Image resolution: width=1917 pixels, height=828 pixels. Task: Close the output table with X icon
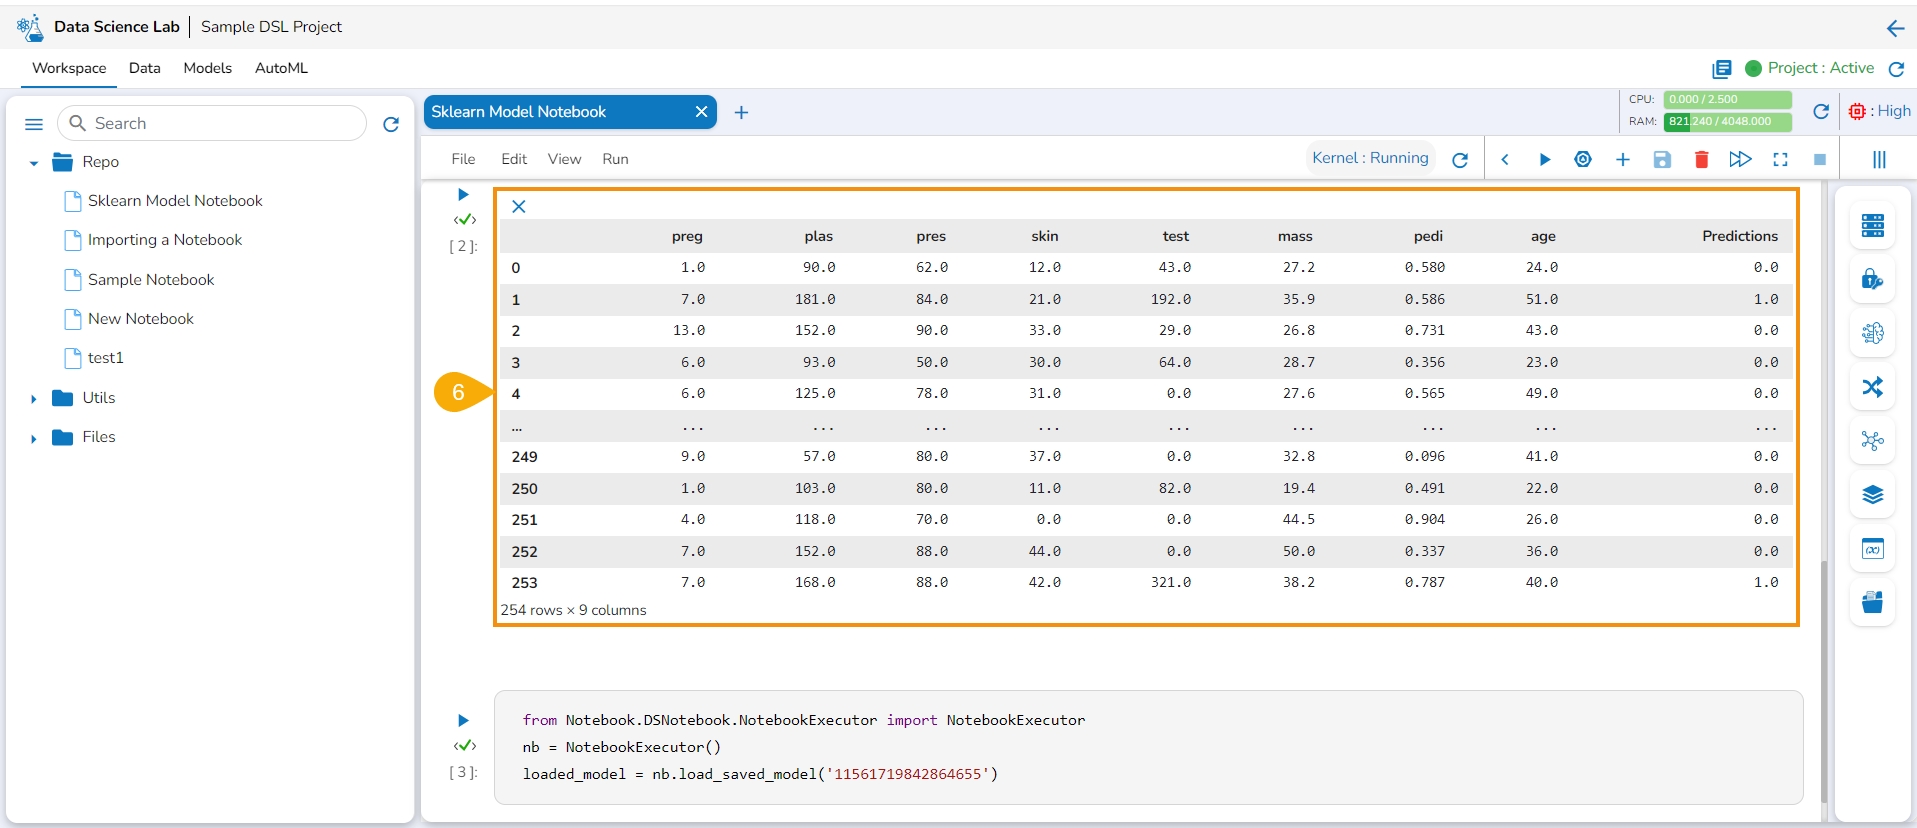pos(519,207)
